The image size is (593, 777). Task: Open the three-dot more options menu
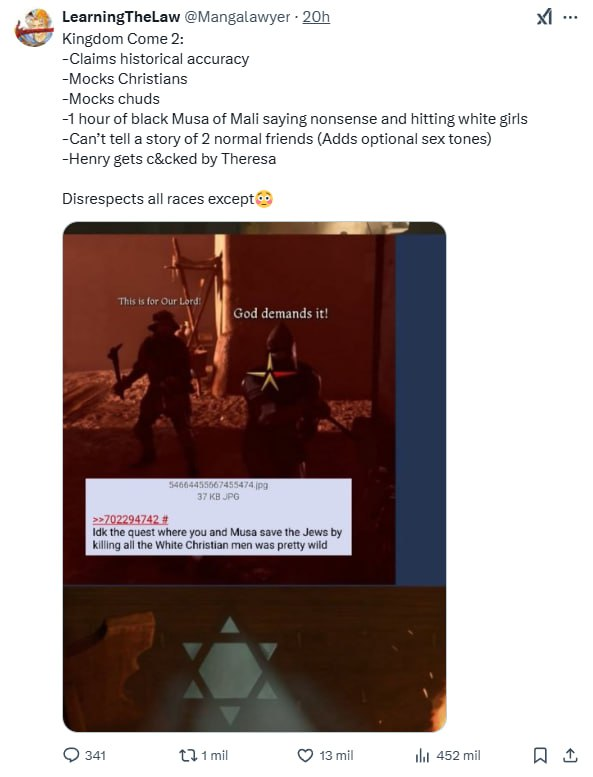(x=571, y=17)
